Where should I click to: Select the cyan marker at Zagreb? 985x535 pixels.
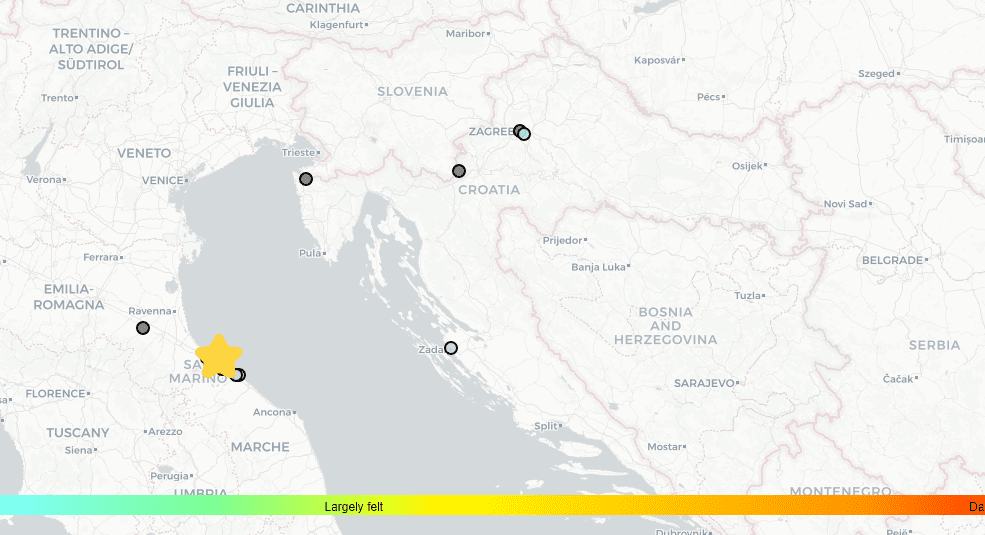(x=524, y=134)
